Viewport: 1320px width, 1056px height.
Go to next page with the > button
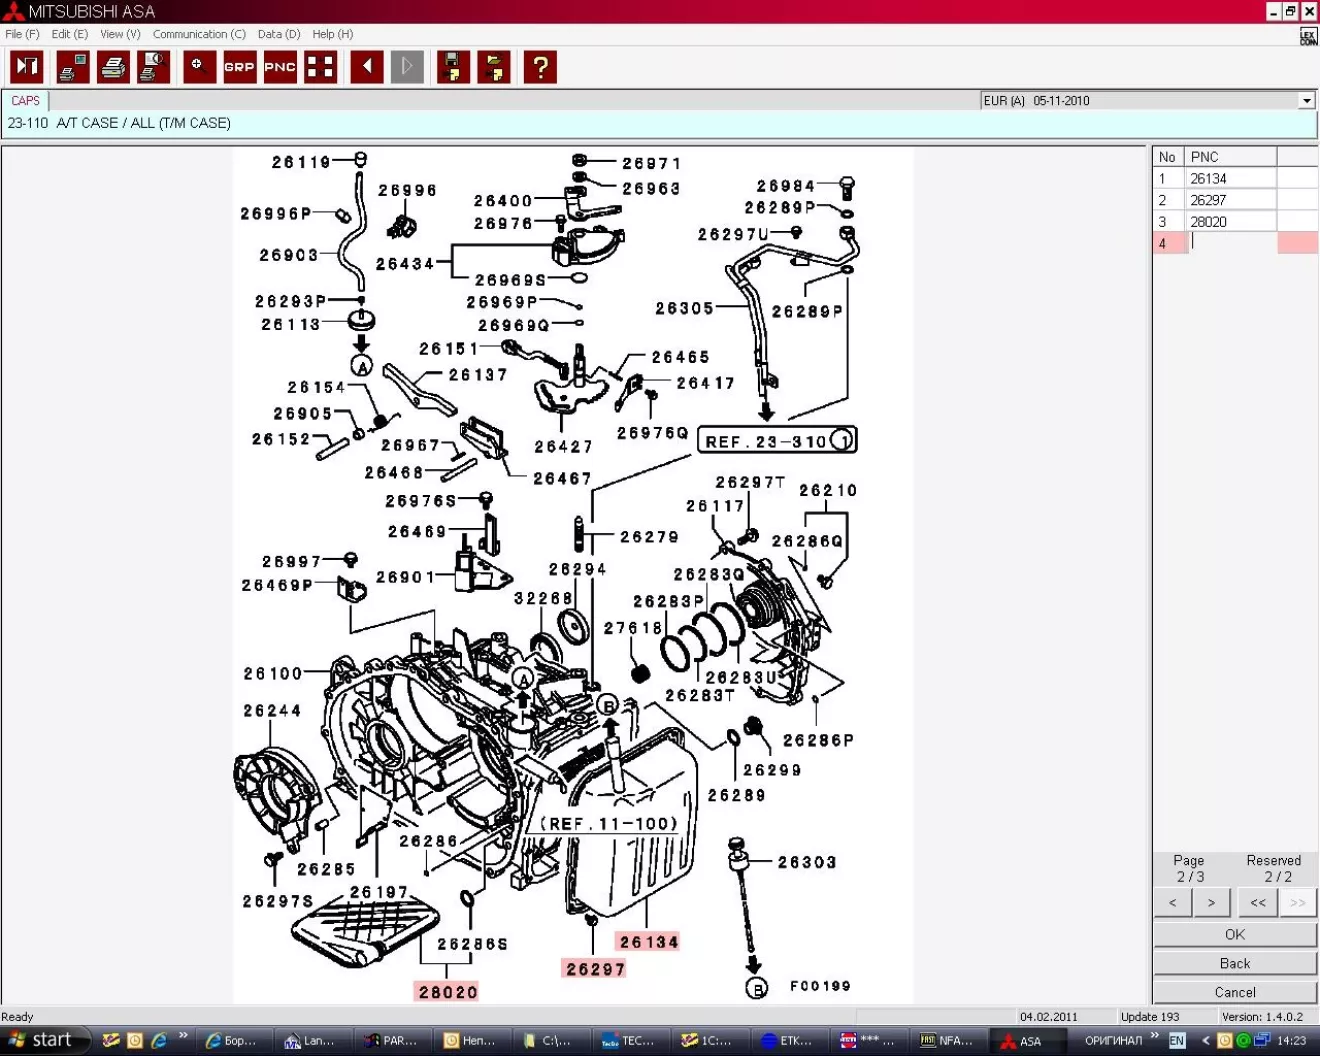(1211, 903)
